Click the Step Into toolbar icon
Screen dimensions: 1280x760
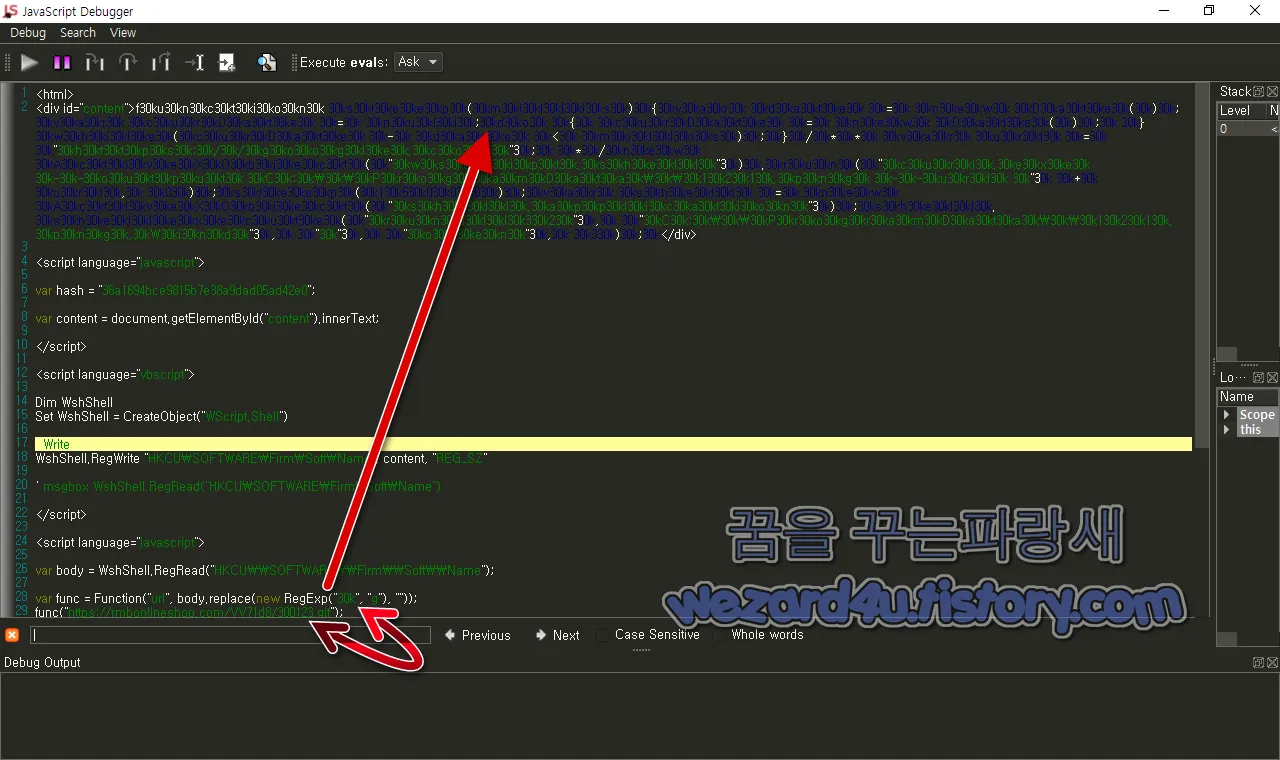pyautogui.click(x=95, y=62)
